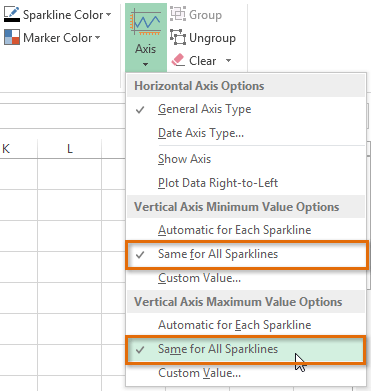Open the Clear dropdown arrow
The width and height of the screenshot is (371, 391).
point(228,60)
